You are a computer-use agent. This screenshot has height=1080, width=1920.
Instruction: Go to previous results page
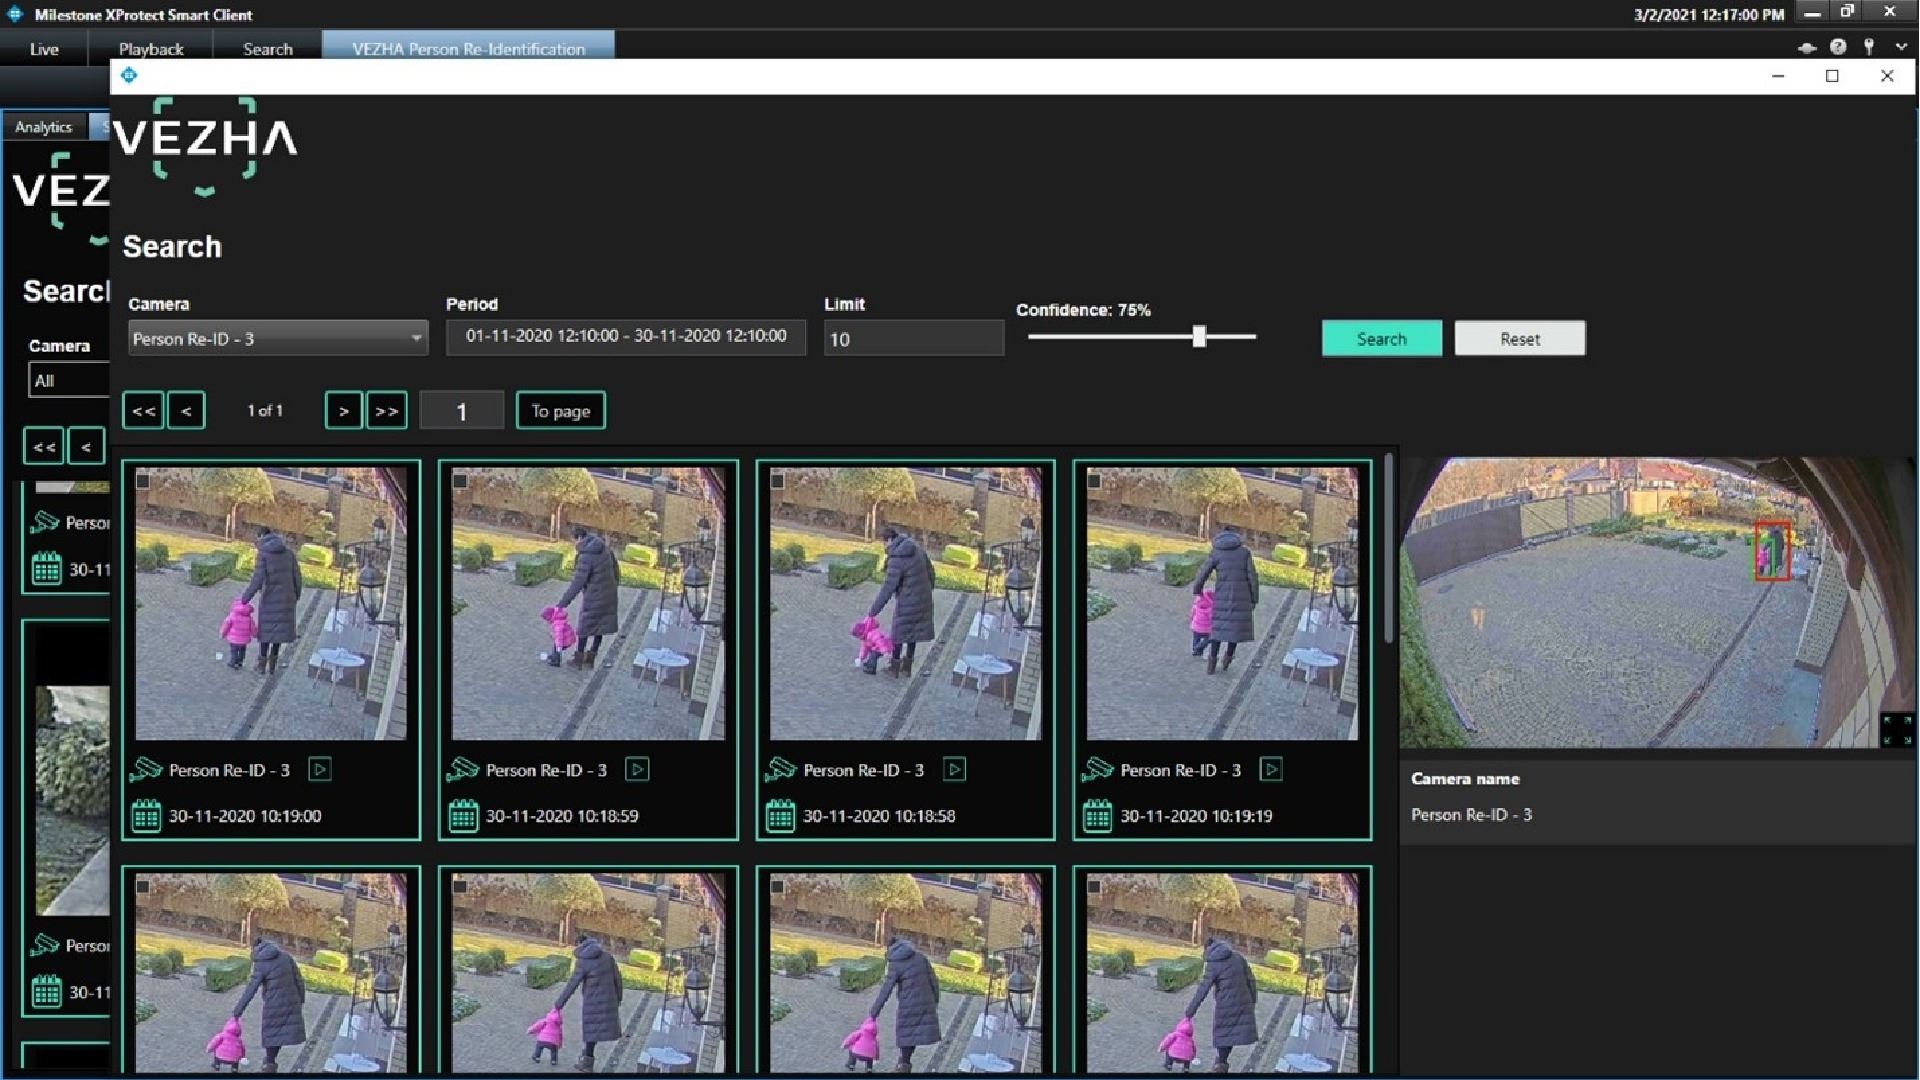(186, 411)
